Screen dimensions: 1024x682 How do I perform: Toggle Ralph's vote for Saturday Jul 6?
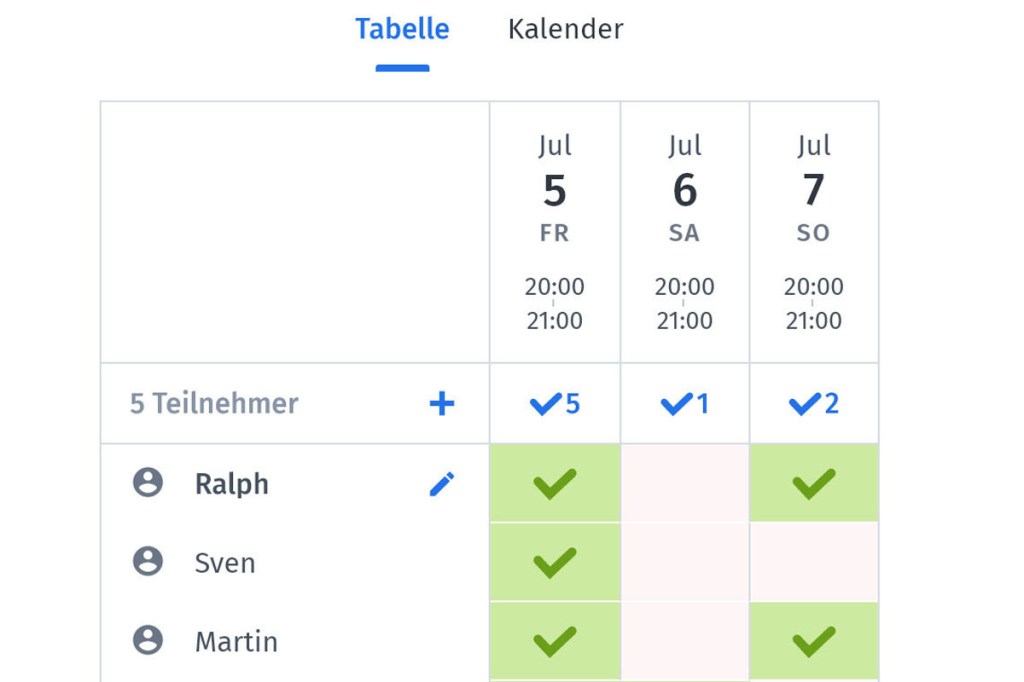[x=685, y=483]
